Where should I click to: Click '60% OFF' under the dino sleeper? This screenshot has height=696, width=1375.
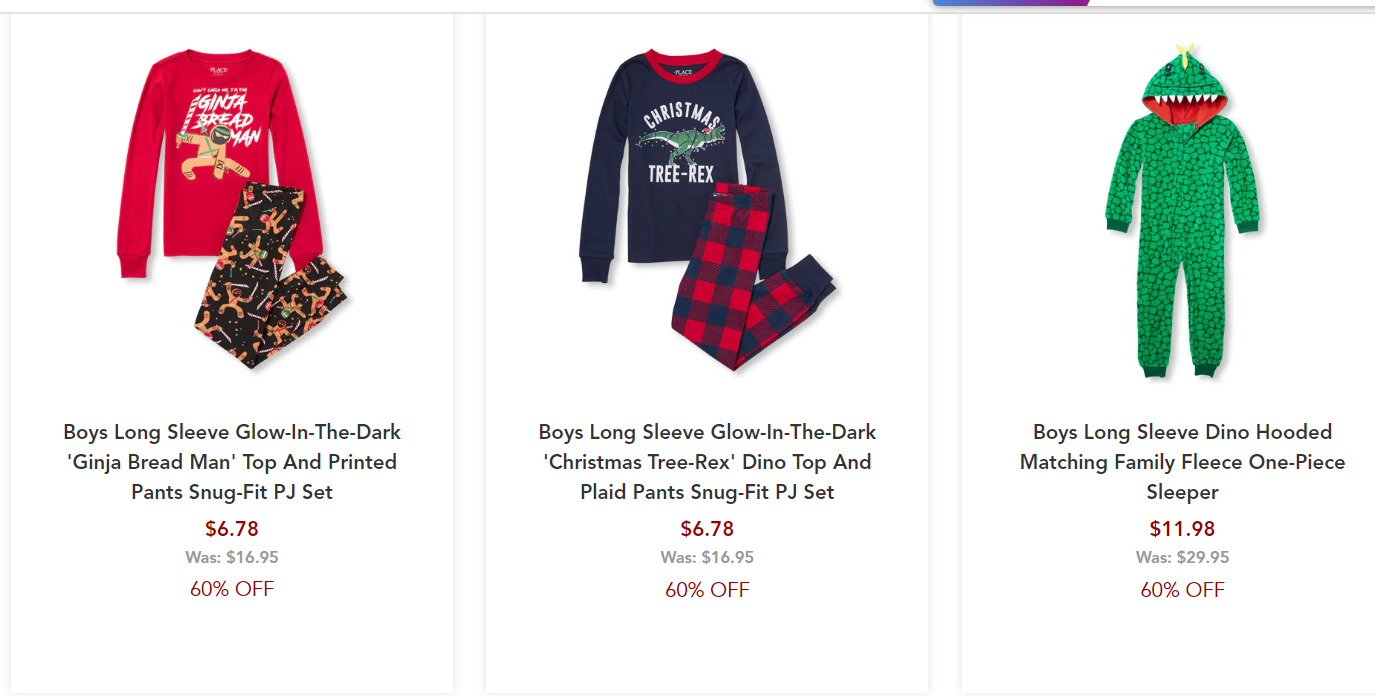[x=1182, y=589]
